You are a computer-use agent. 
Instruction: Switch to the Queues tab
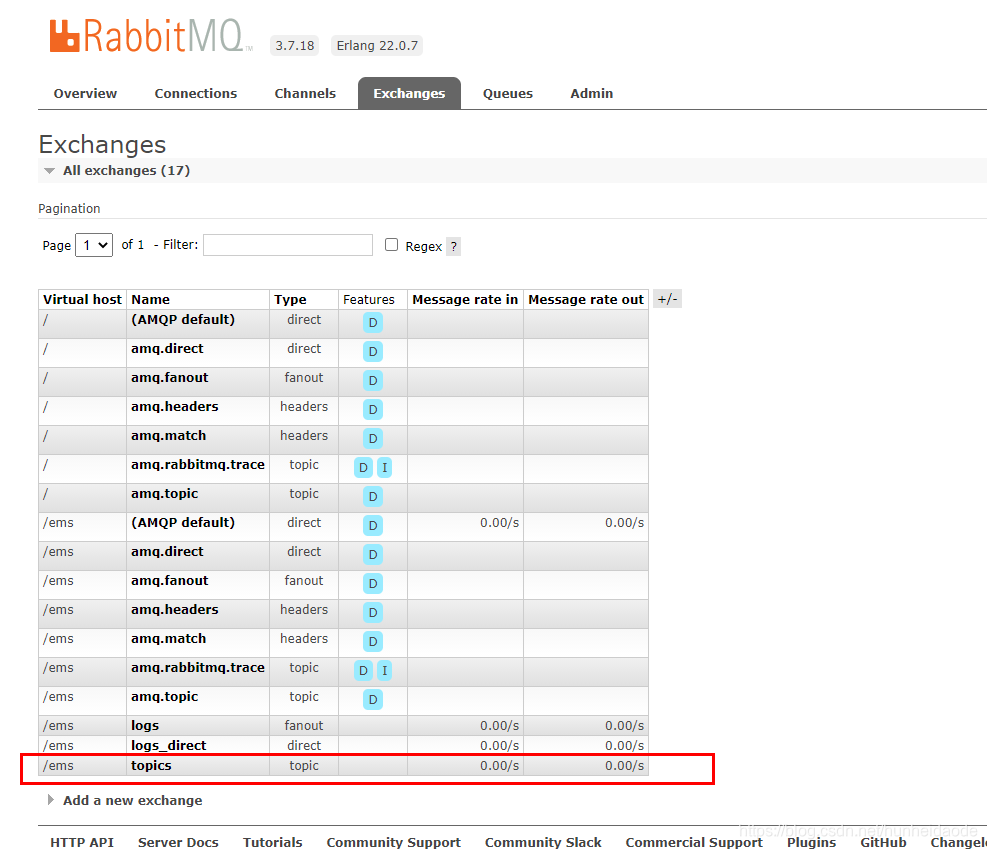507,93
